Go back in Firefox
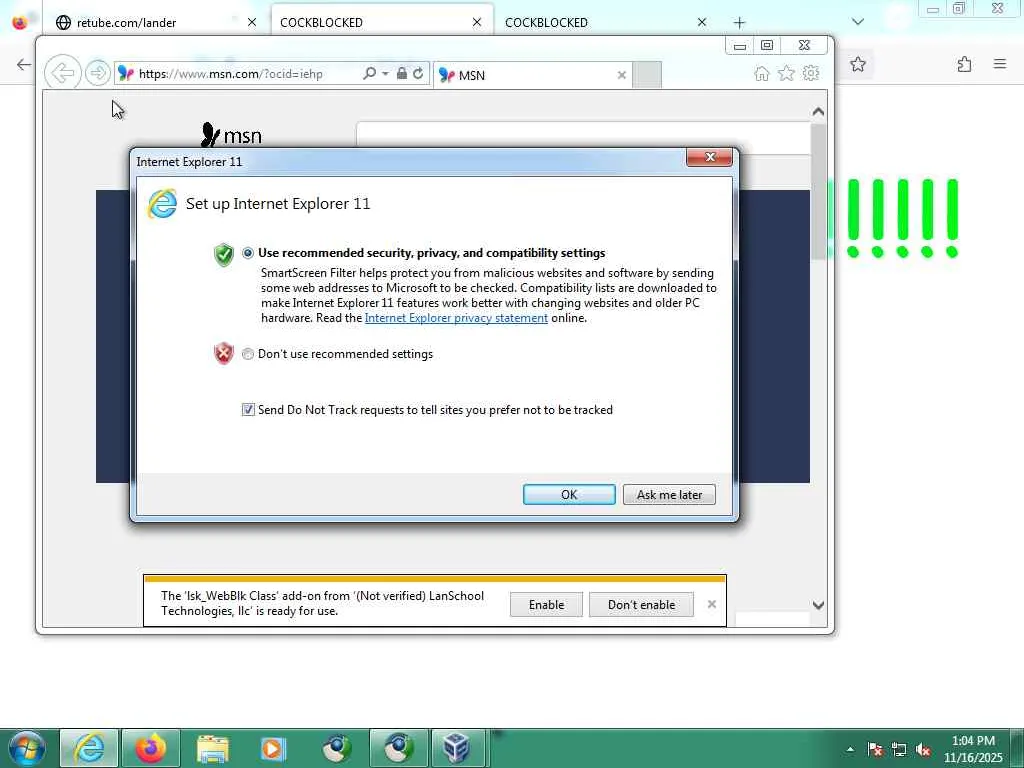The width and height of the screenshot is (1024, 768). click(24, 64)
